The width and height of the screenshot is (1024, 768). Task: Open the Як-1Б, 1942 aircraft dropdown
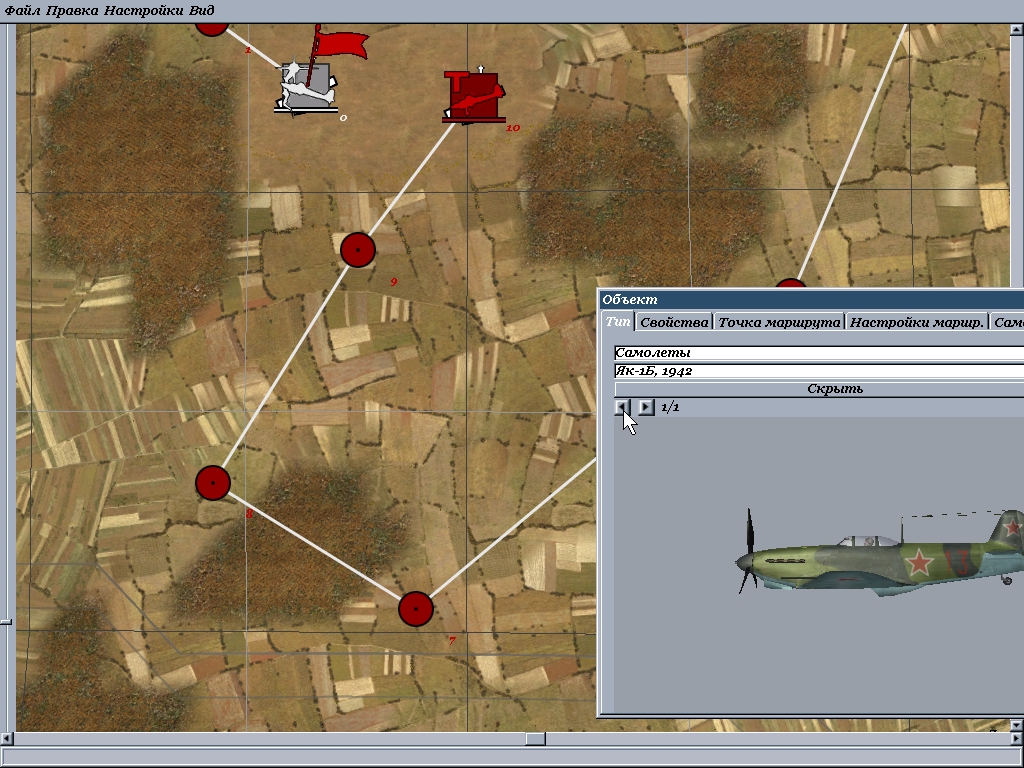(819, 371)
